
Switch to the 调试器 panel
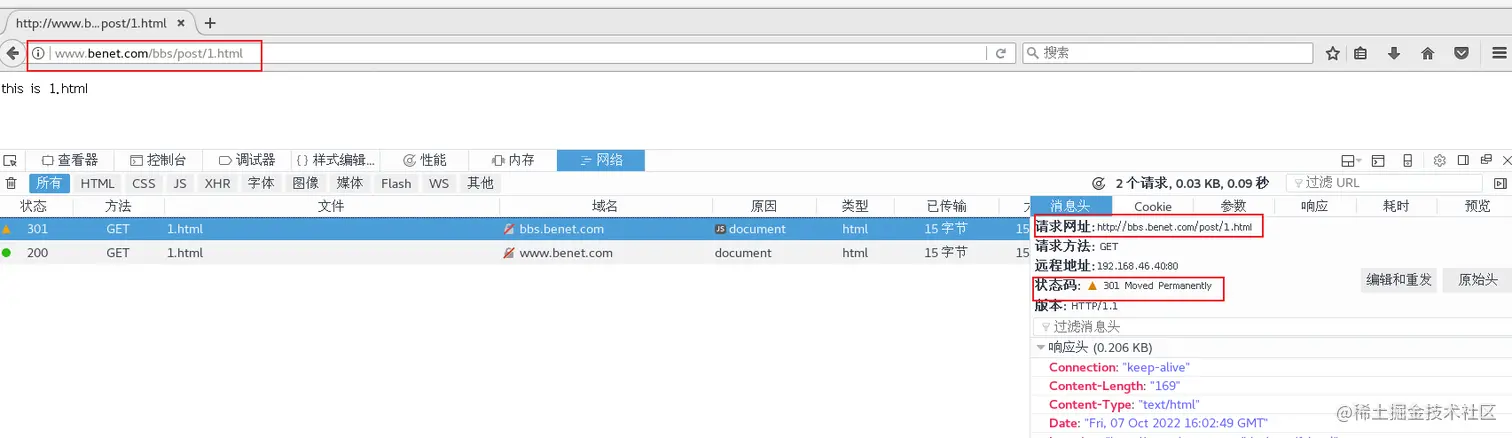(x=246, y=160)
